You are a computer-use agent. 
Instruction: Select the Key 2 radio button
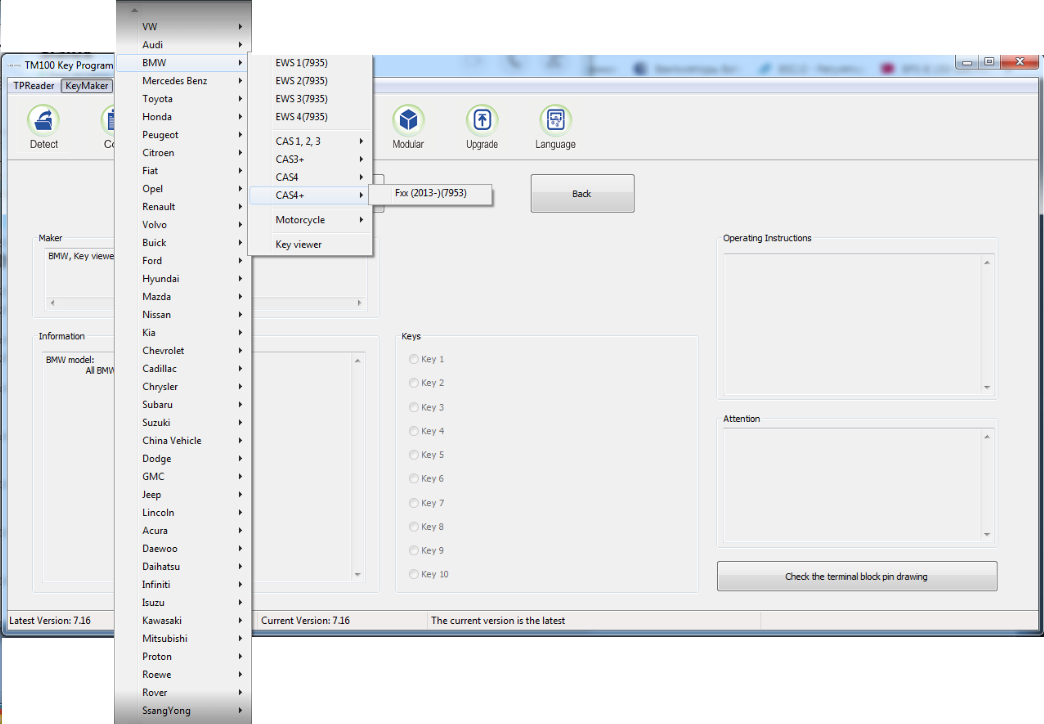pyautogui.click(x=413, y=383)
